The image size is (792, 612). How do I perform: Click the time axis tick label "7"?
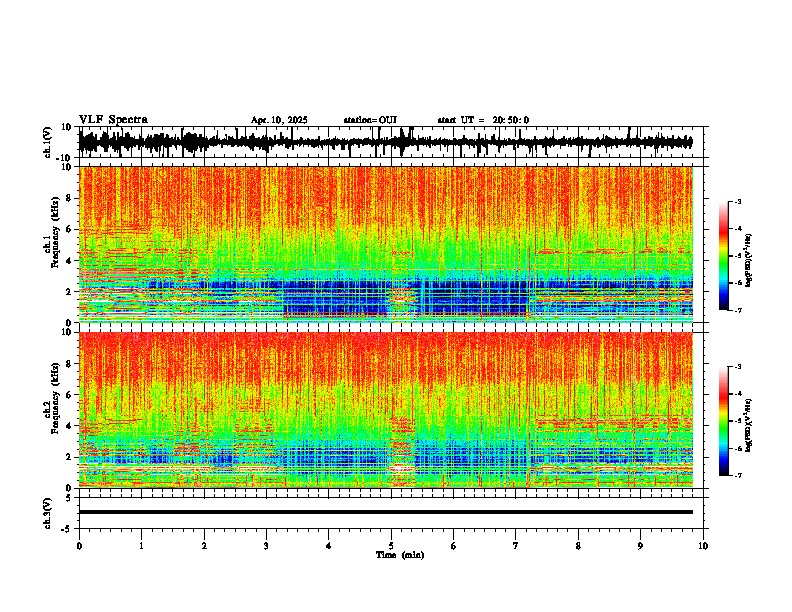[516, 546]
